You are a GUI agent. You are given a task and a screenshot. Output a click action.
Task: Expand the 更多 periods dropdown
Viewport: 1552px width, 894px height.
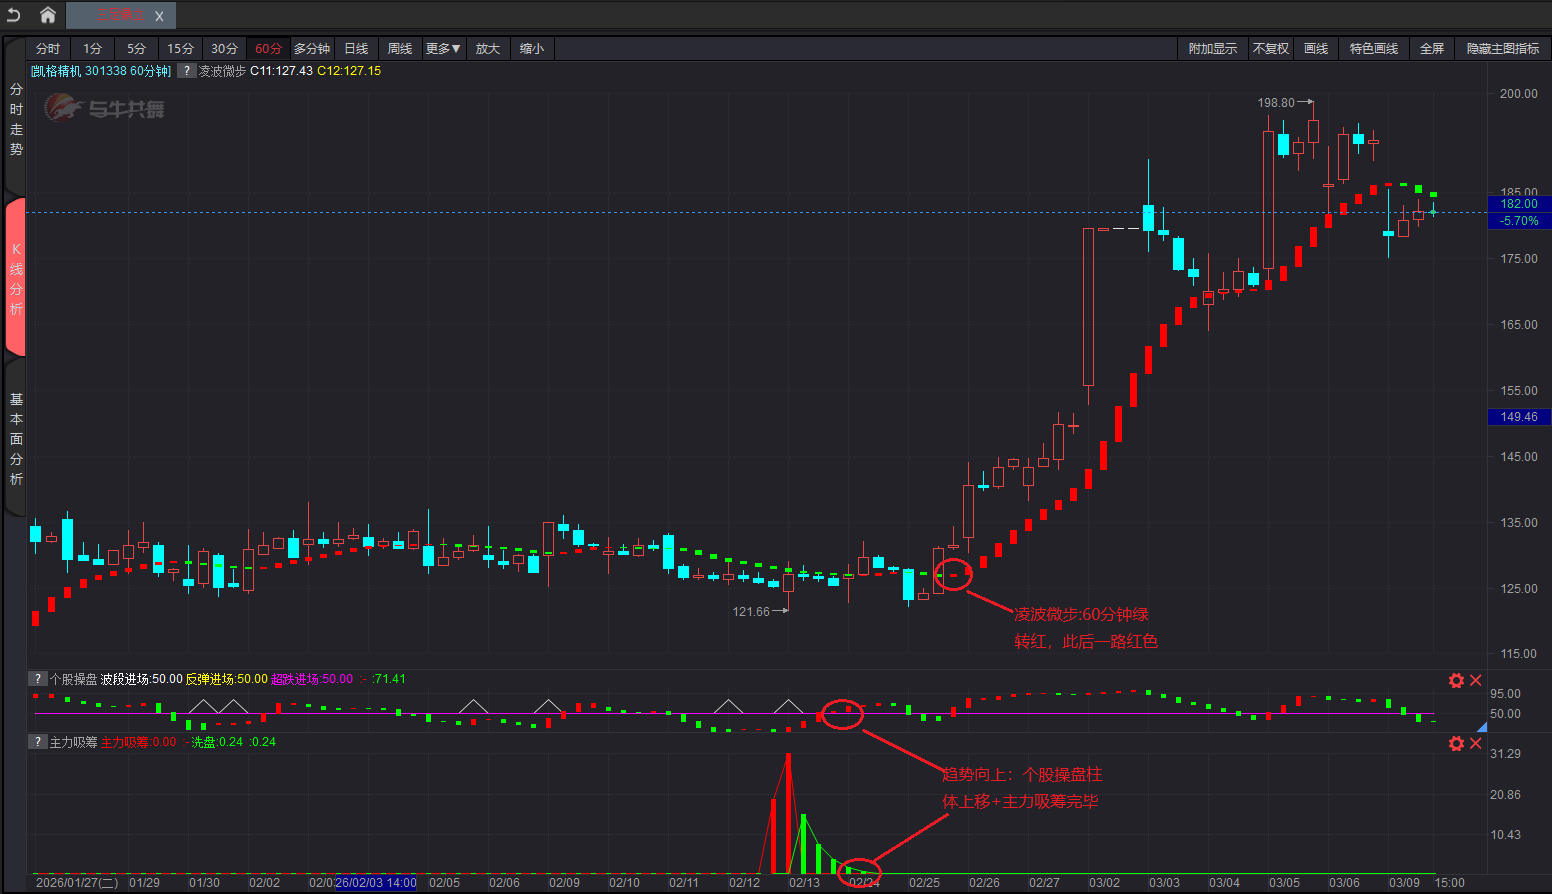pyautogui.click(x=443, y=49)
